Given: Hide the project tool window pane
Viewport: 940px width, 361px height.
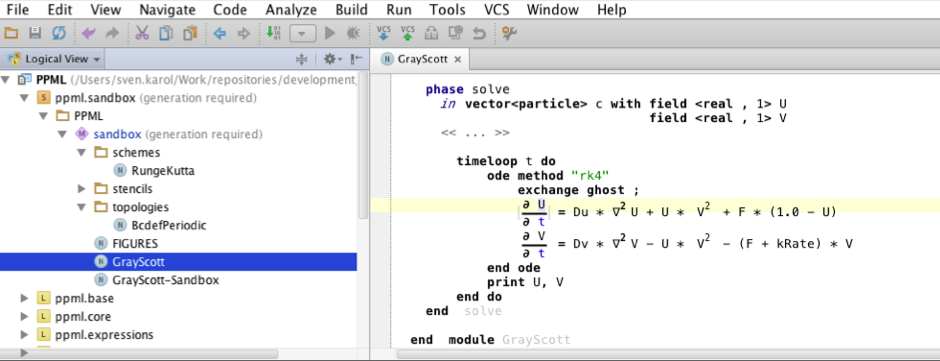Looking at the screenshot, I should point(356,59).
